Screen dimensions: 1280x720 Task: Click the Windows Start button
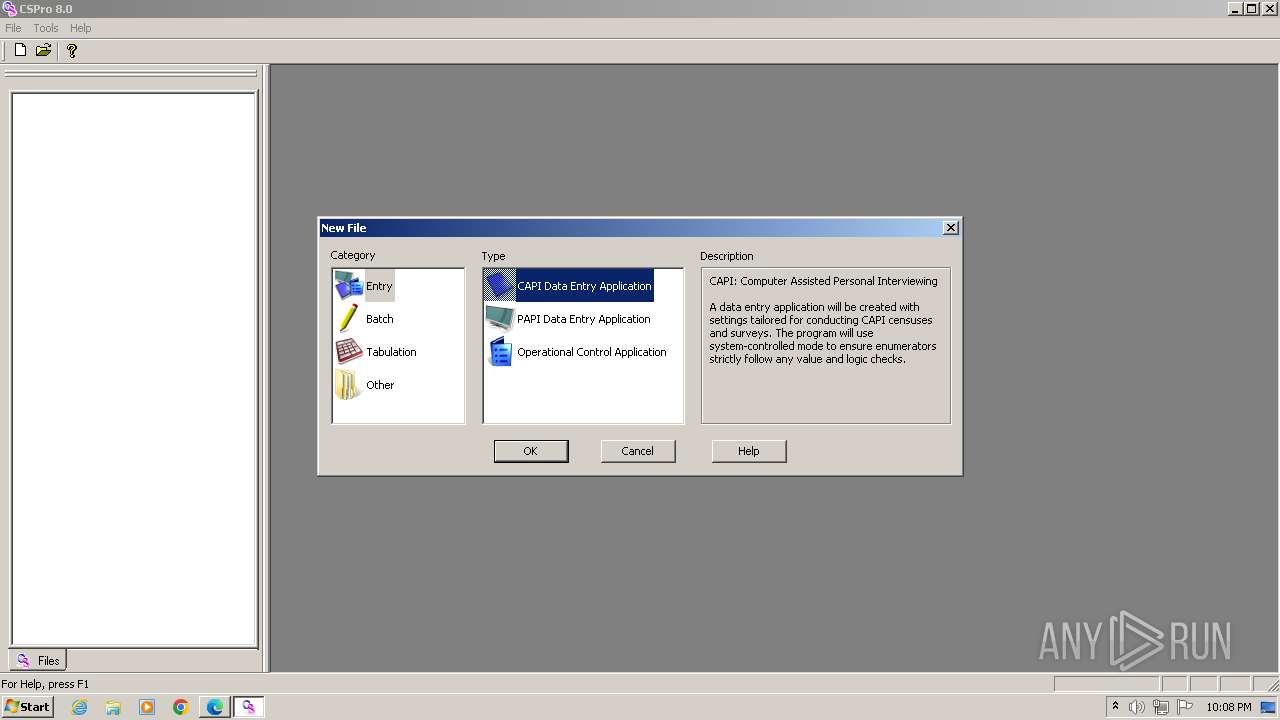(27, 706)
